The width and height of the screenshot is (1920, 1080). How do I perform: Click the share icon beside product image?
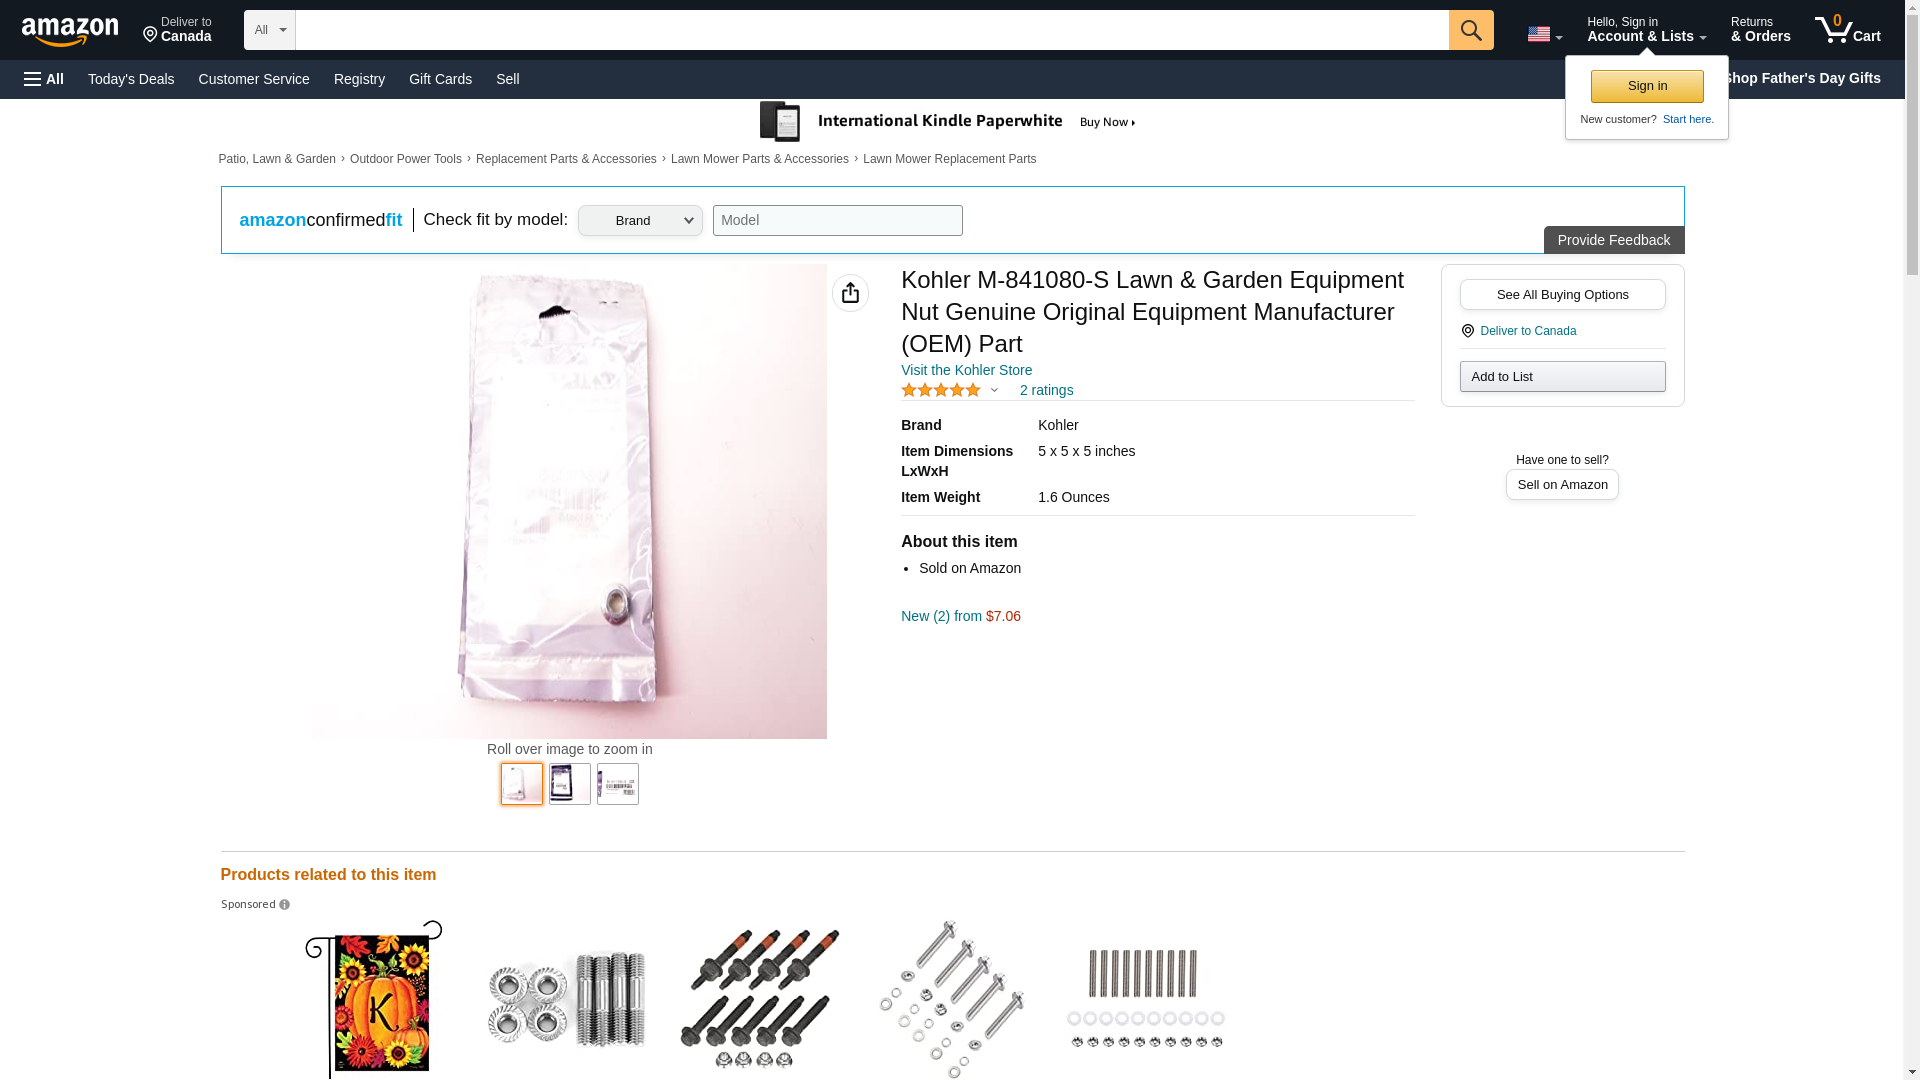[850, 293]
